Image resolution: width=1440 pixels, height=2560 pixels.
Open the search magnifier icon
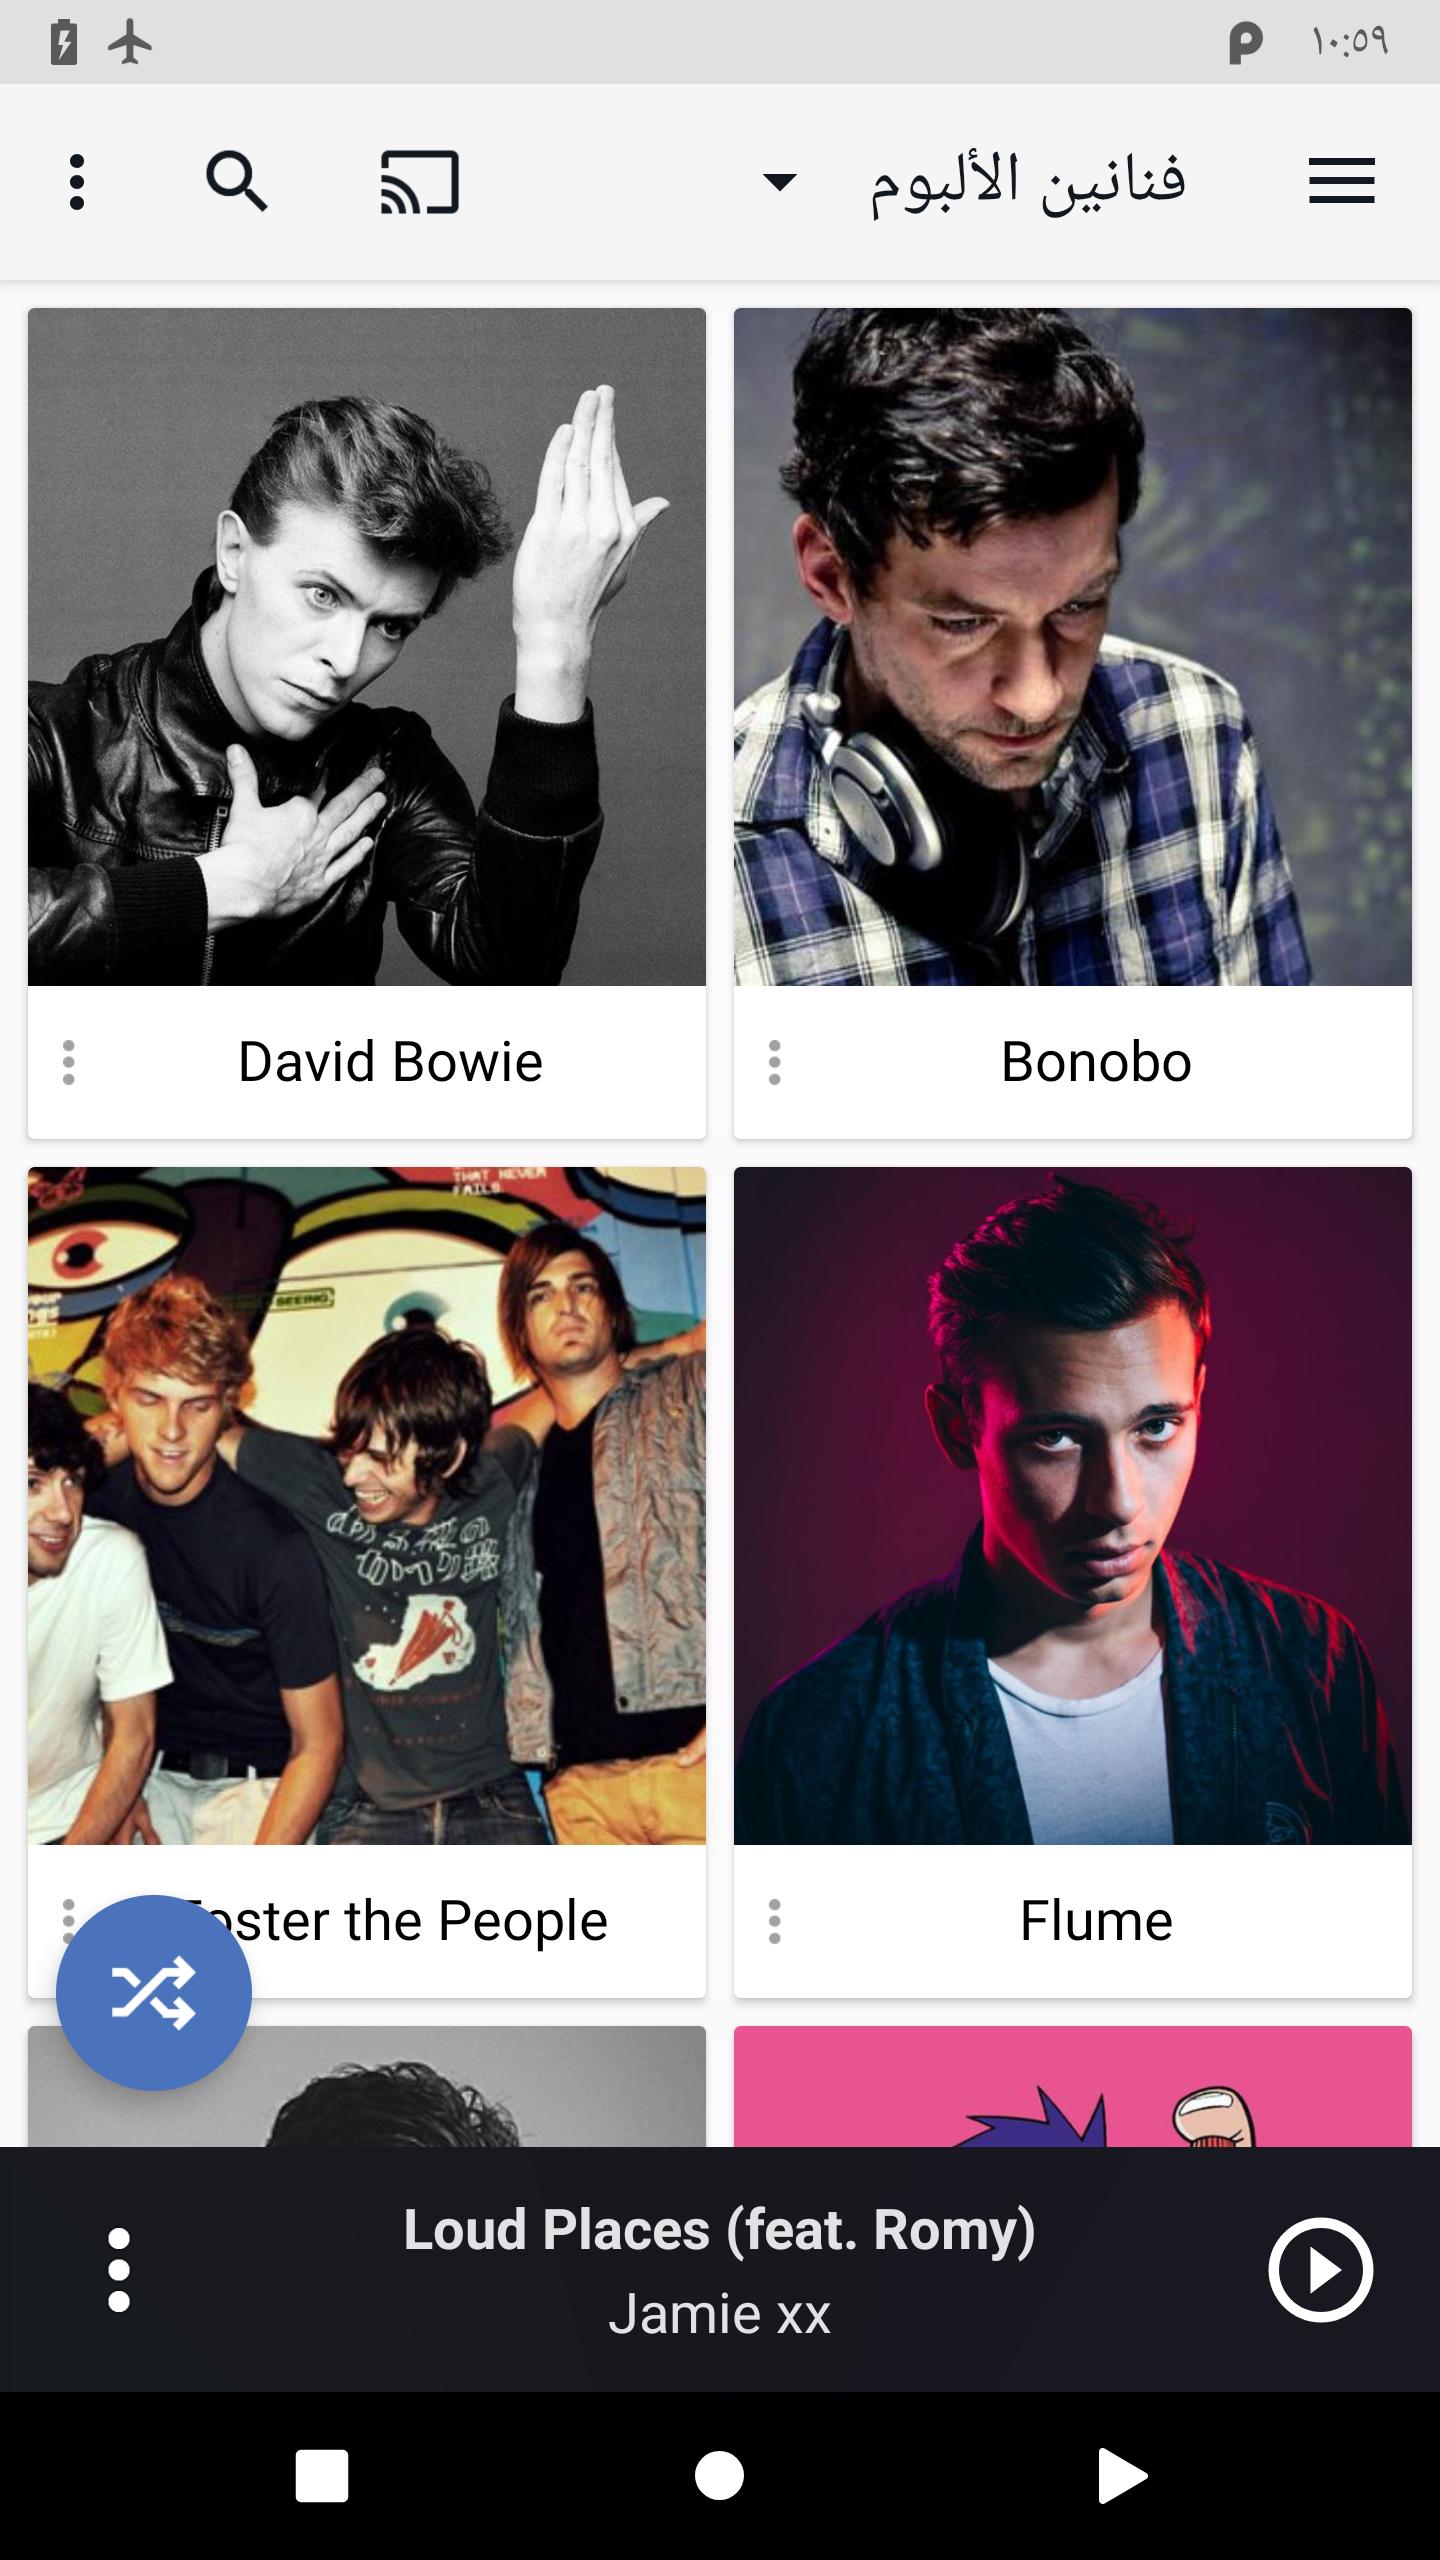click(x=237, y=182)
